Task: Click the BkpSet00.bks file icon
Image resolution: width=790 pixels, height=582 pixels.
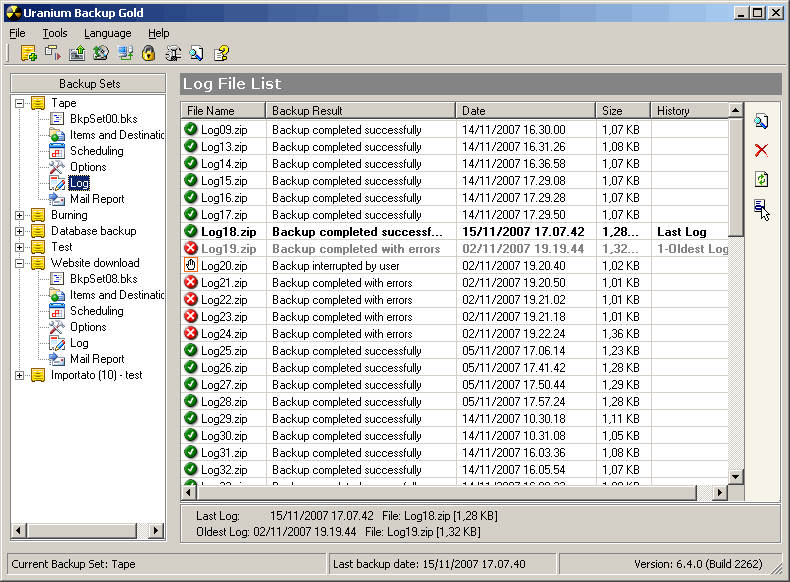Action: 57,119
